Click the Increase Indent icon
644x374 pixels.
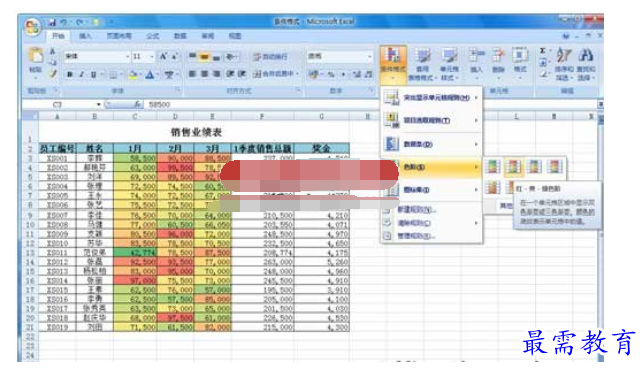coord(242,74)
